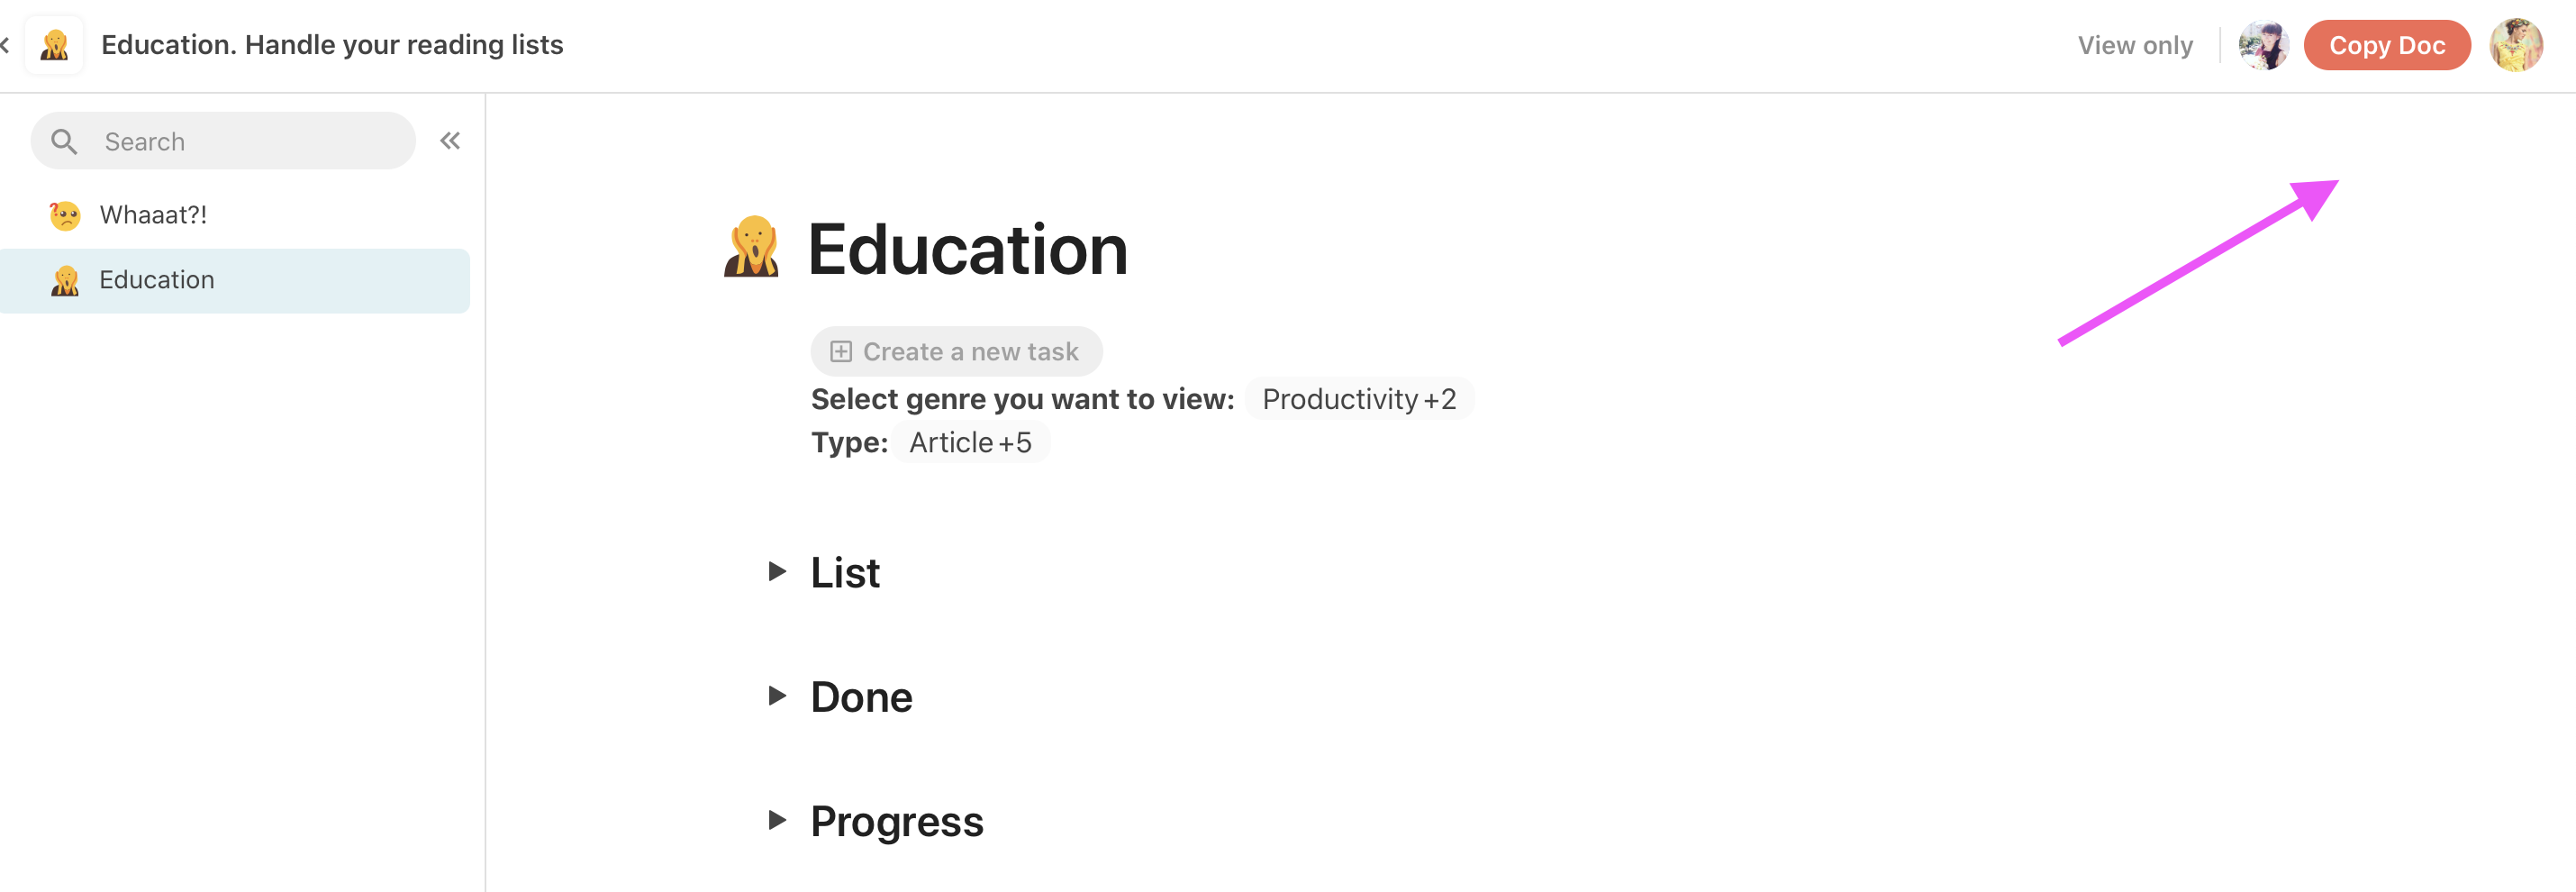Click the plus icon inside Create a new task

click(841, 351)
